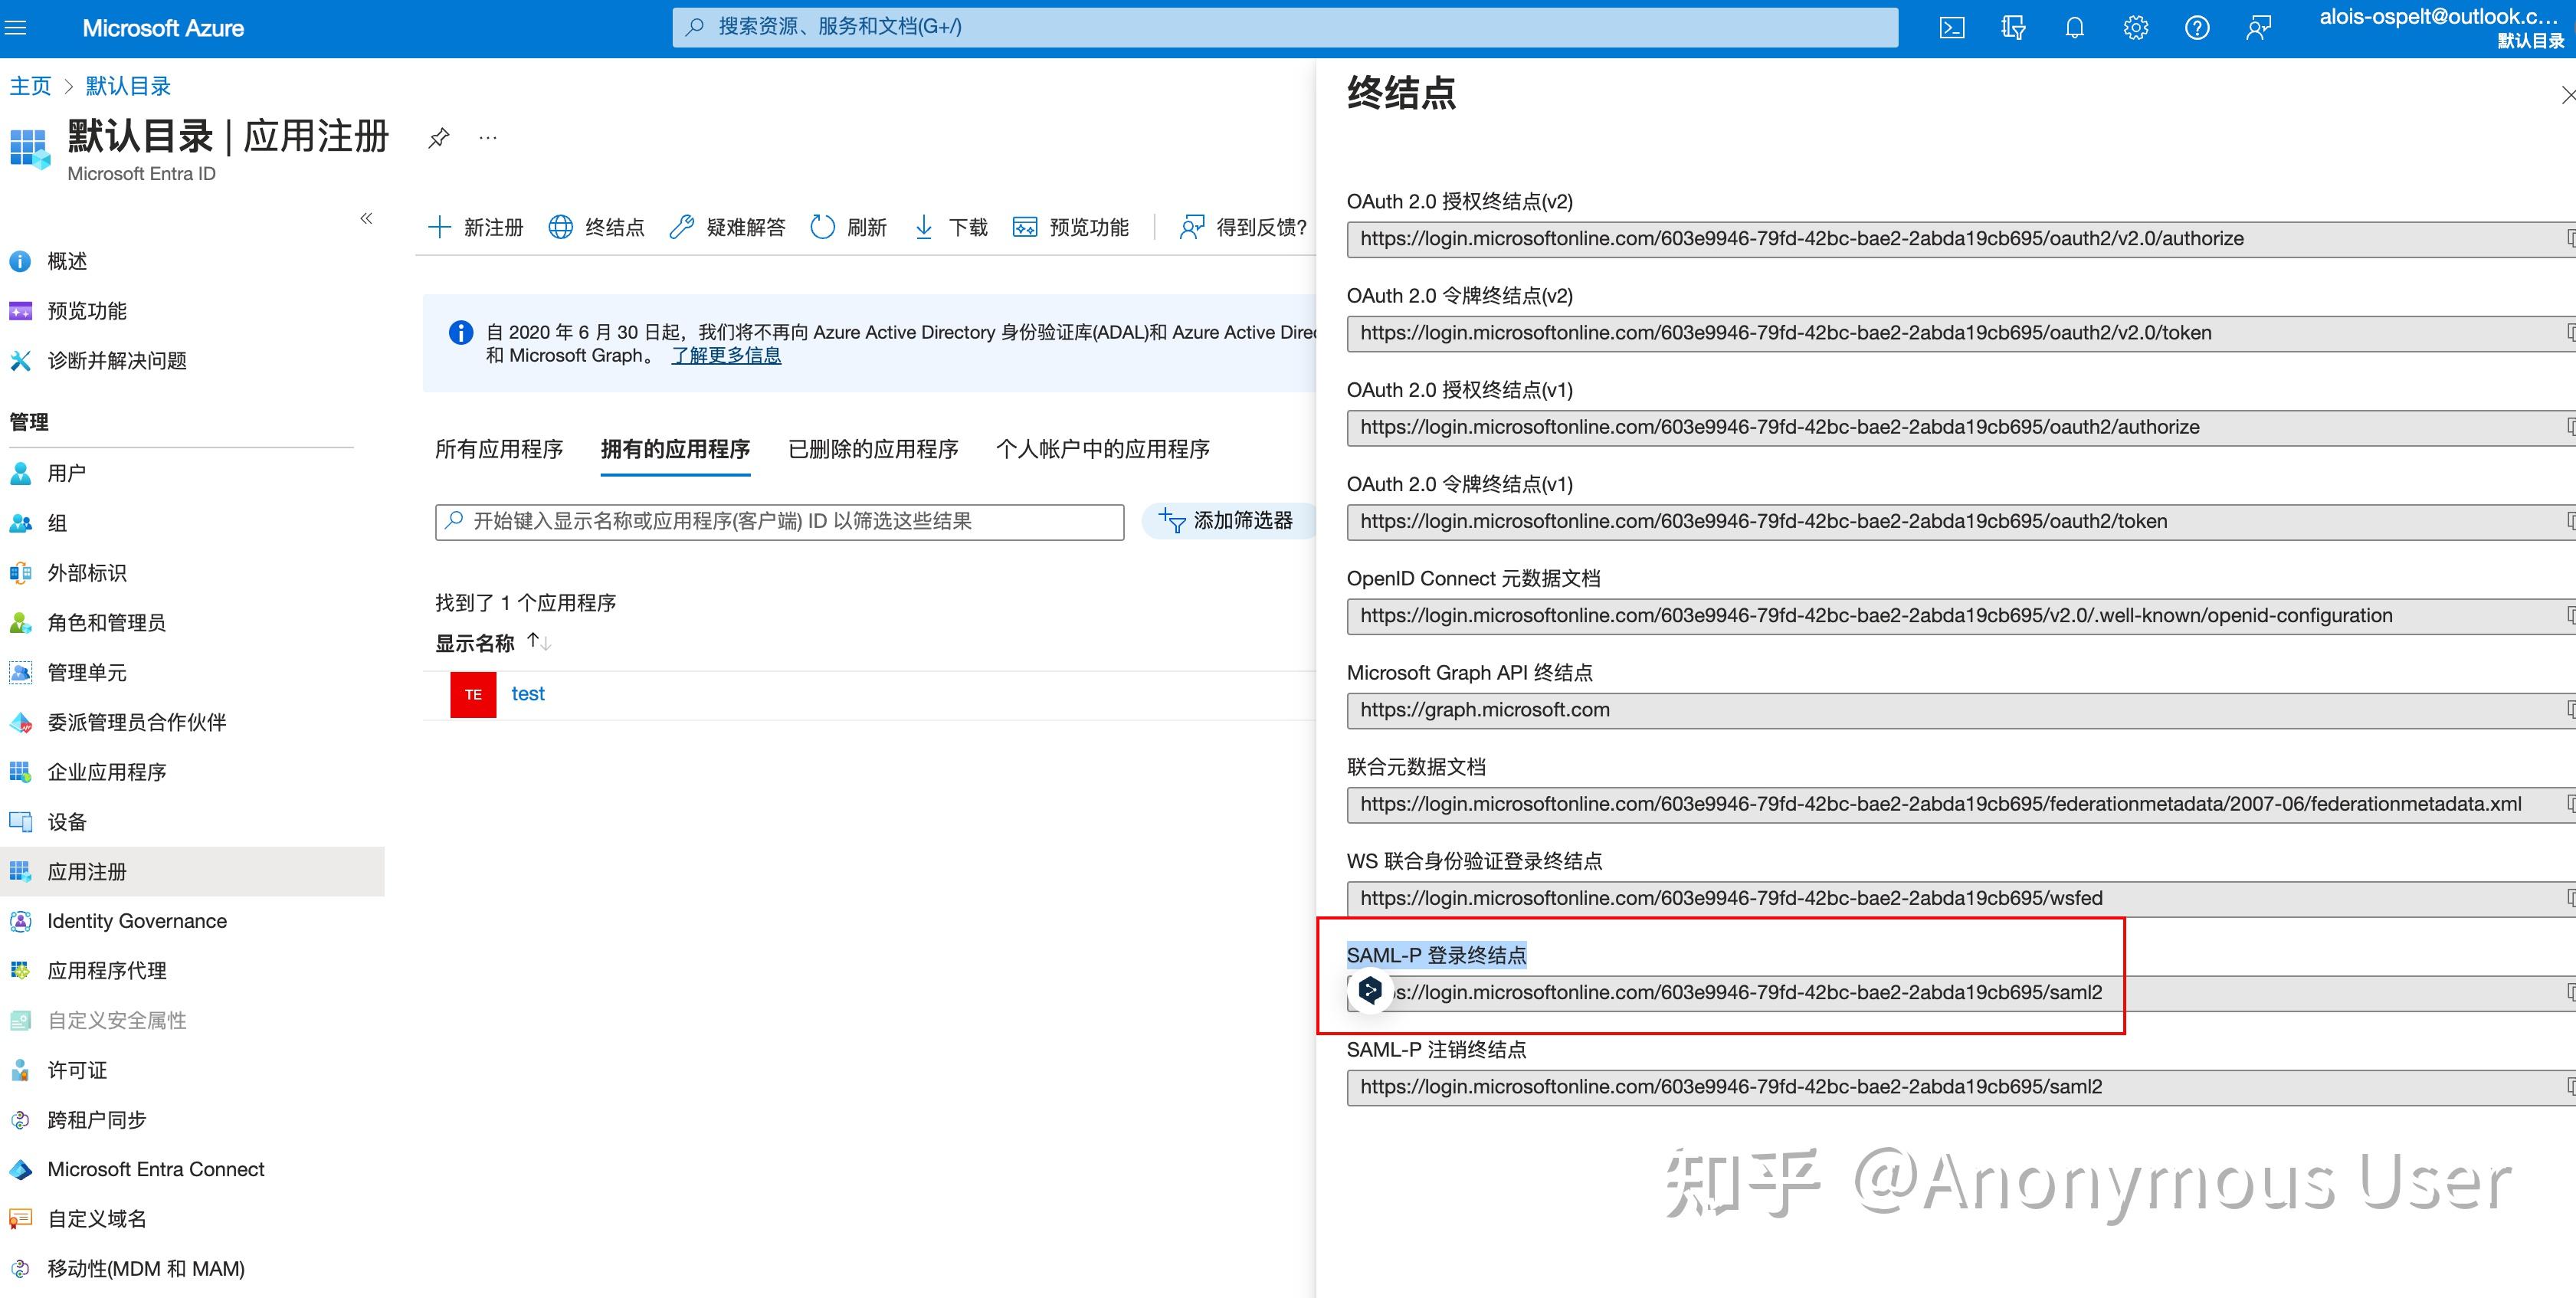Open 企业应用程序 from the sidebar
This screenshot has width=2576, height=1298.
point(107,771)
